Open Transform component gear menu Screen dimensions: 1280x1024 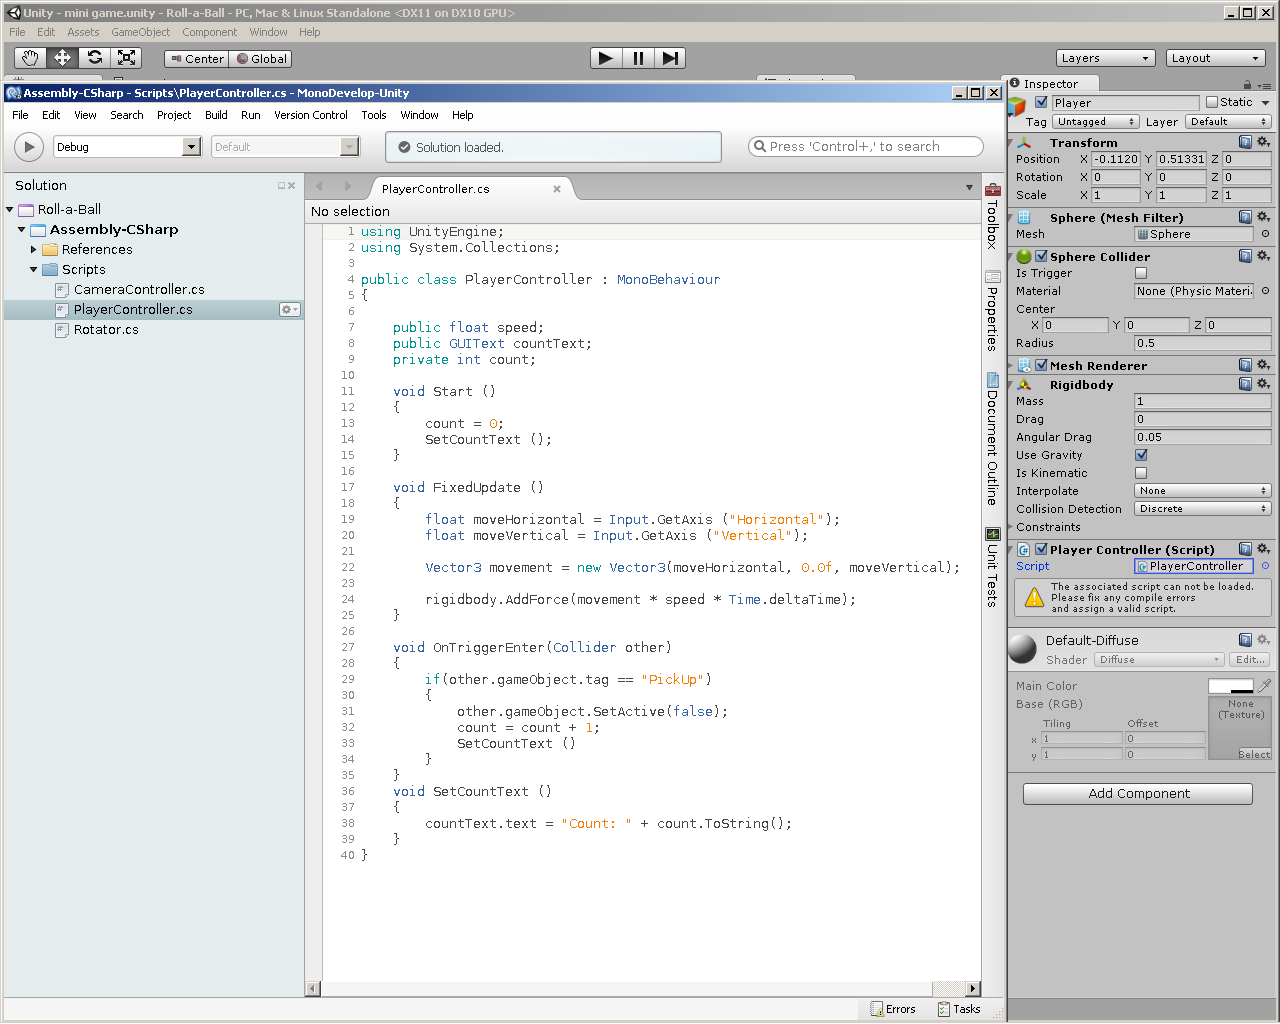click(x=1263, y=143)
